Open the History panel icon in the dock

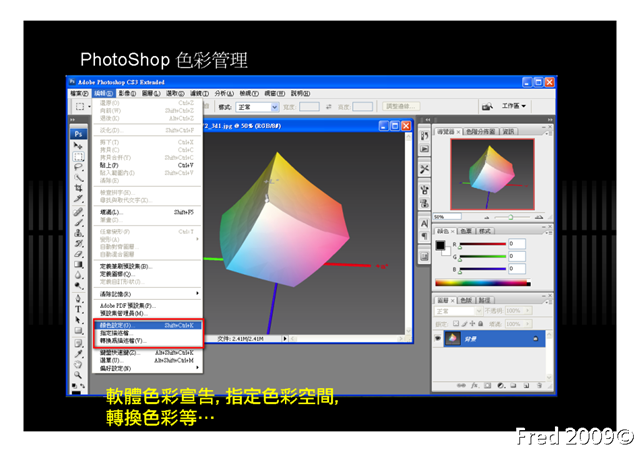click(424, 136)
